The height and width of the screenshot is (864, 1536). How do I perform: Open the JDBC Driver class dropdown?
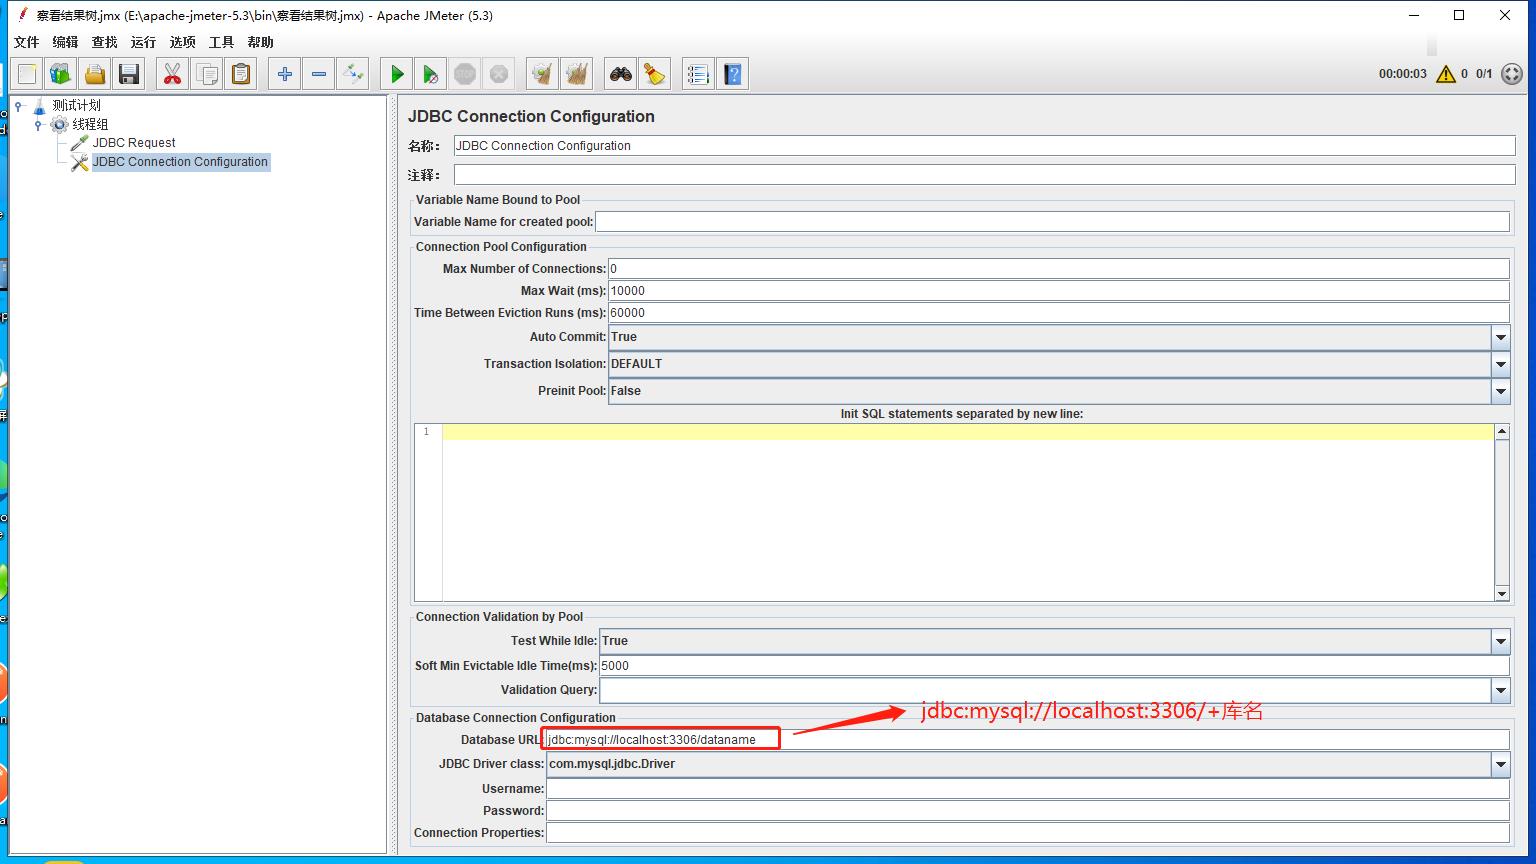coord(1500,764)
